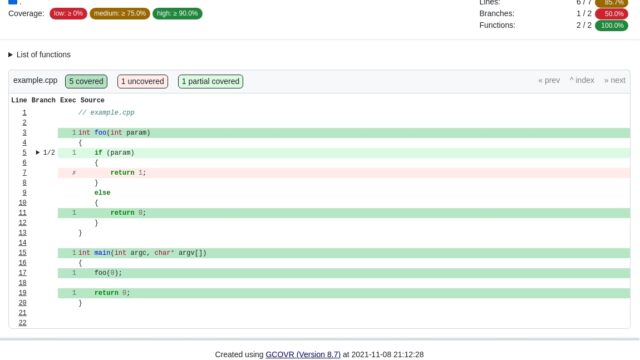The height and width of the screenshot is (360, 640).
Task: Jump to line number 14 anchor
Action: pos(22,242)
